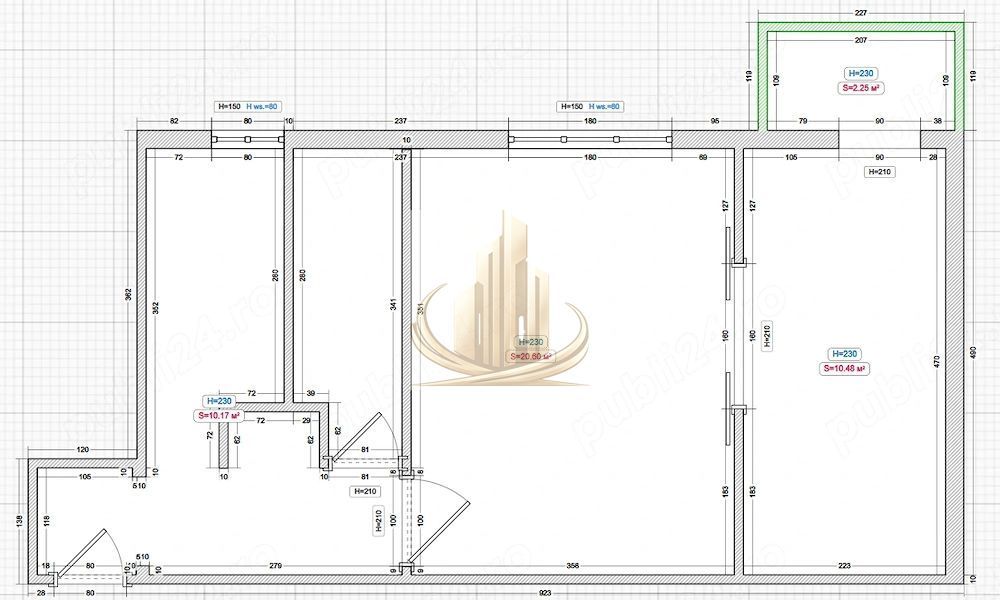Select the 470 vertical room height dimension

(x=937, y=361)
